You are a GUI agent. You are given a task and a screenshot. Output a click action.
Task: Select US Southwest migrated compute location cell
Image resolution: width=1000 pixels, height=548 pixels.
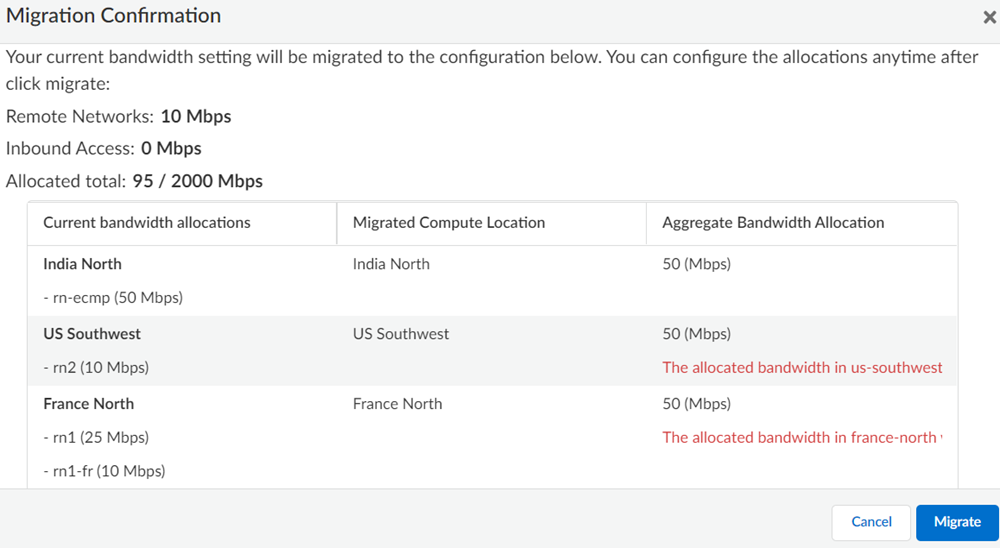(401, 334)
